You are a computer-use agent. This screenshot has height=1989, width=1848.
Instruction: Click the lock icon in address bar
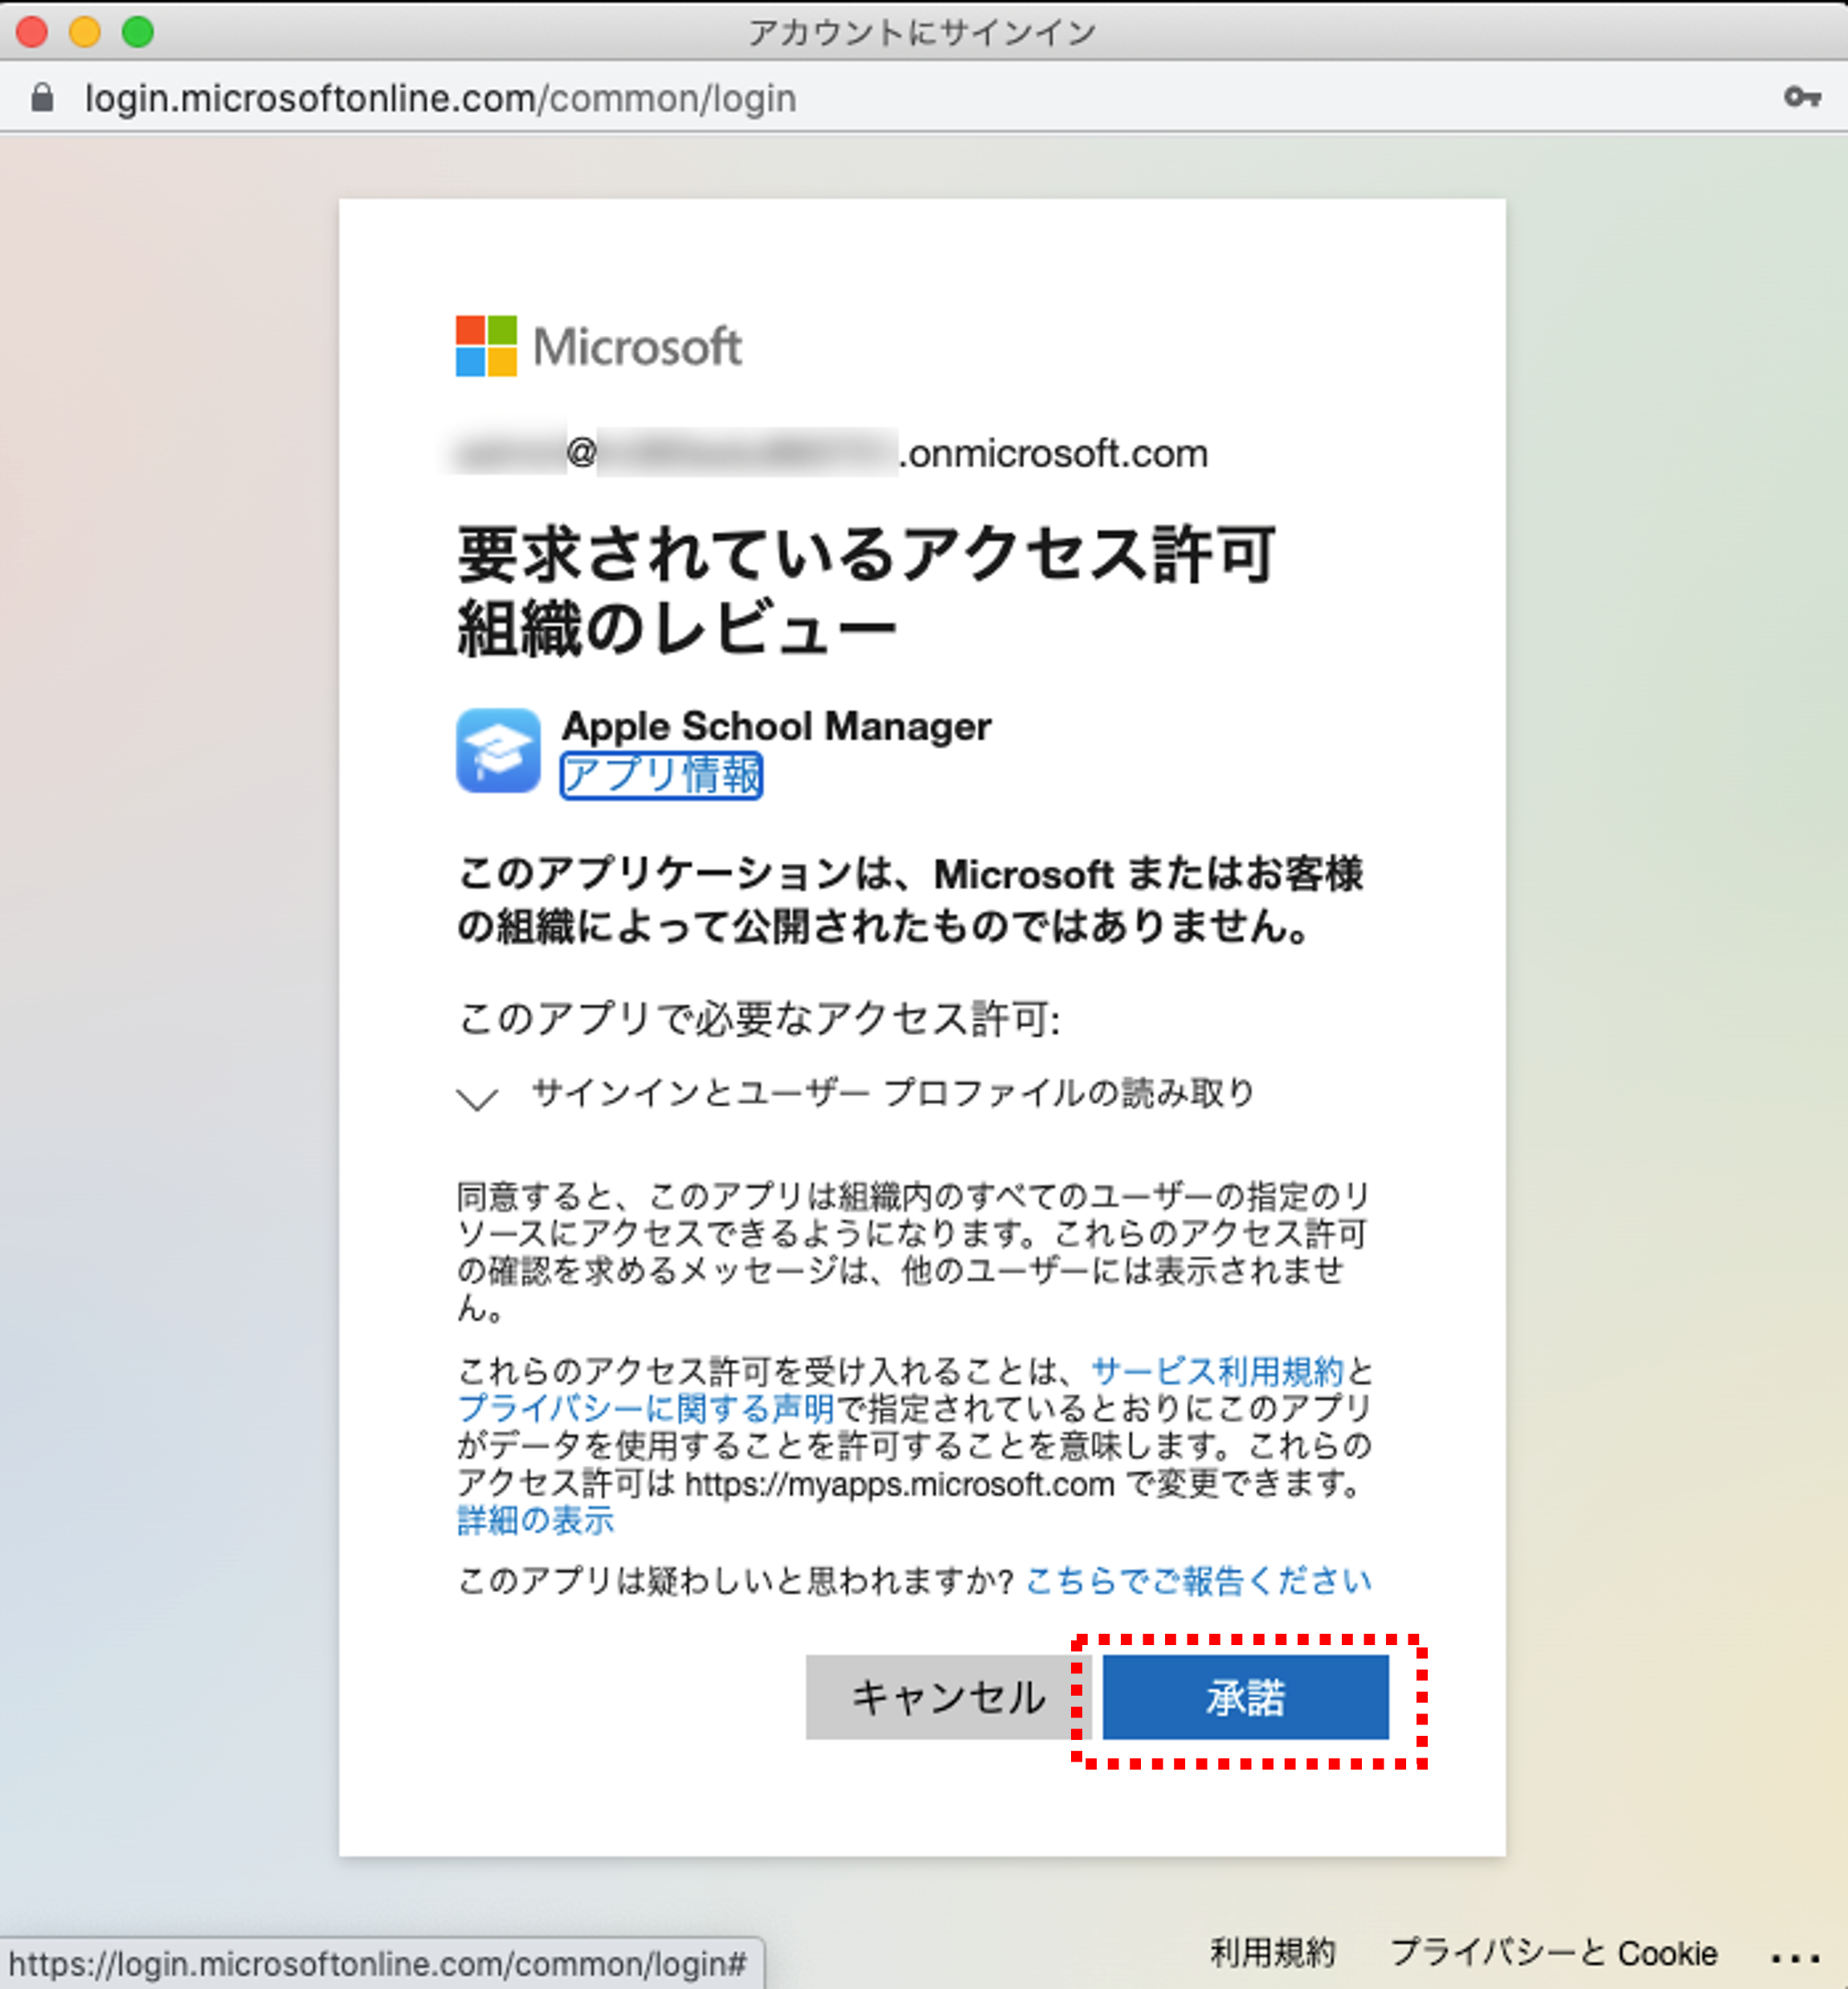42,98
